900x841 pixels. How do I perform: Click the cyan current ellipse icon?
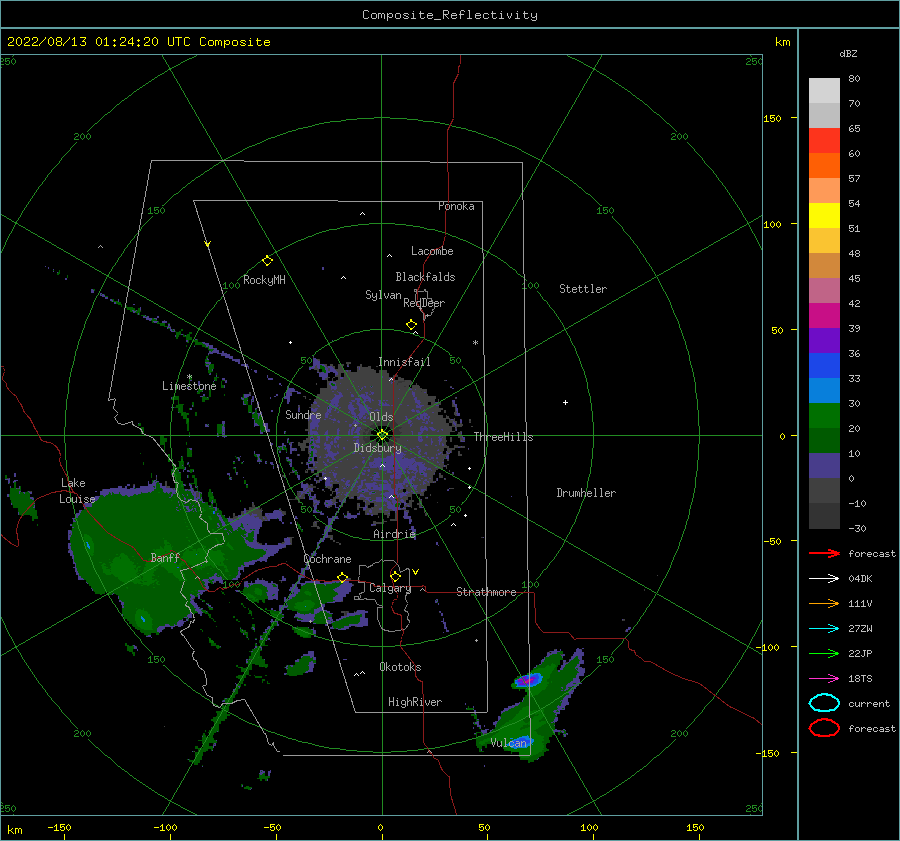pos(824,703)
